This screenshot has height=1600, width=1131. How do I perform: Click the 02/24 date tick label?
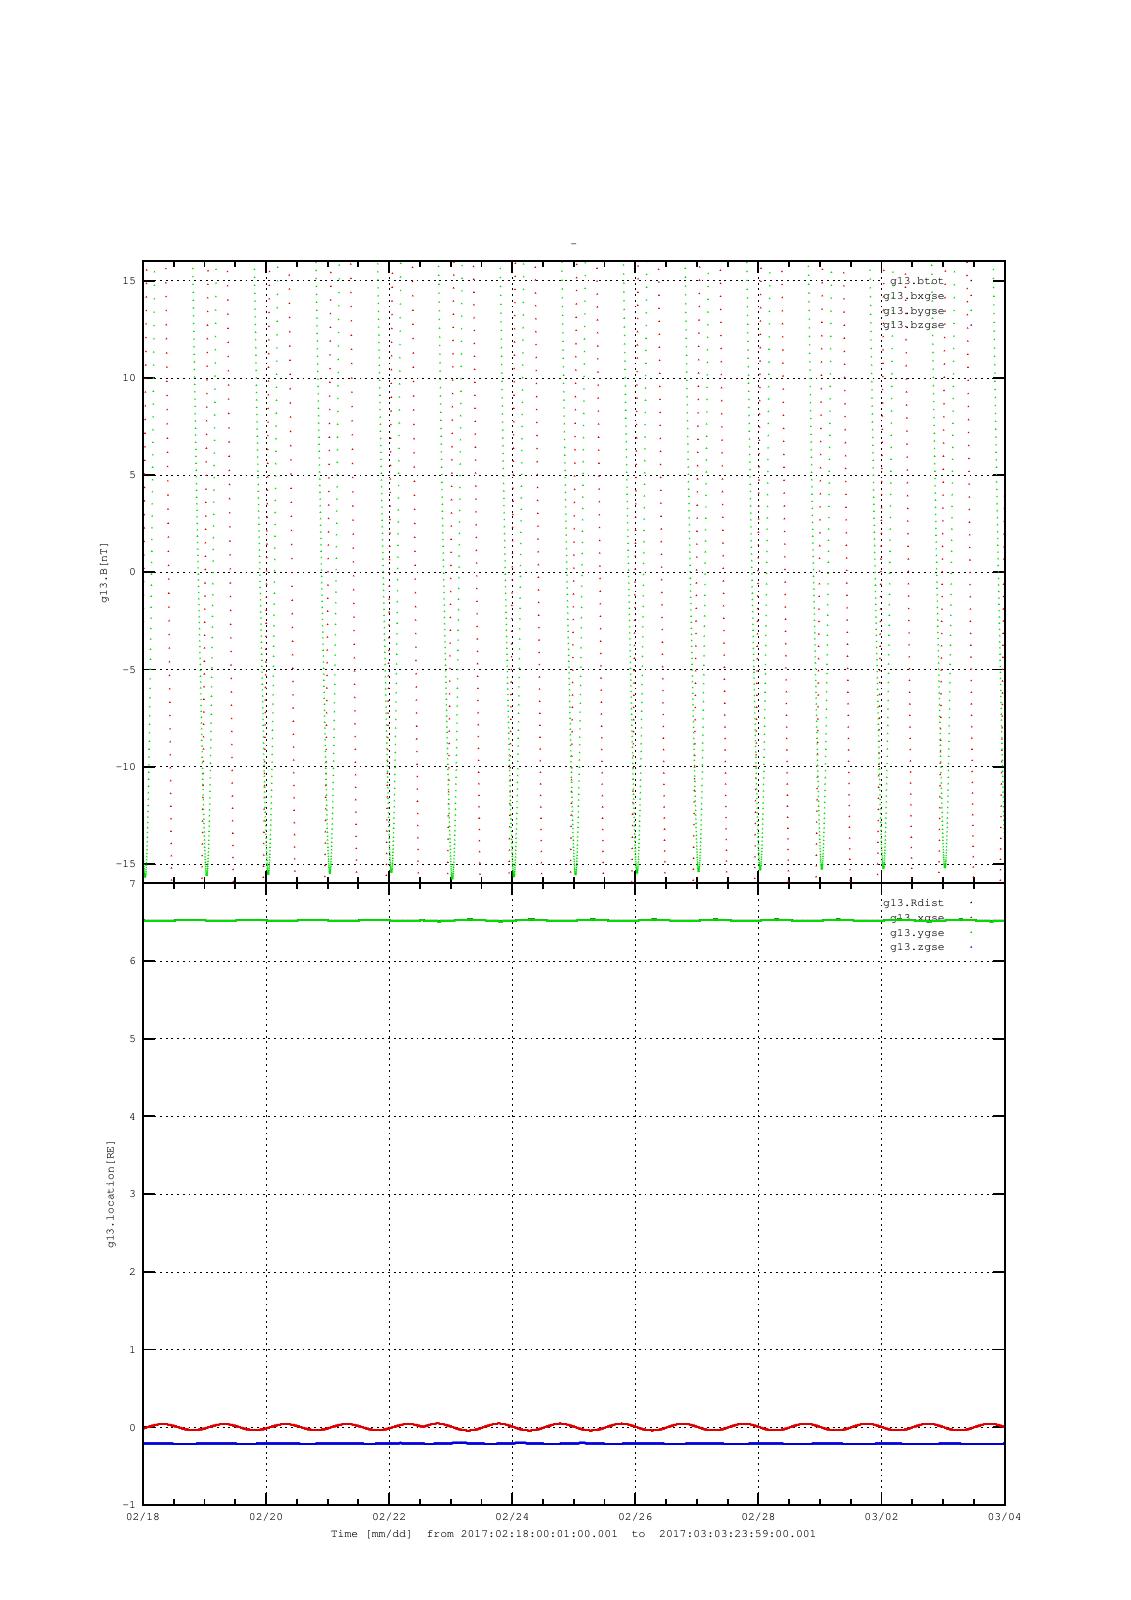512,1516
